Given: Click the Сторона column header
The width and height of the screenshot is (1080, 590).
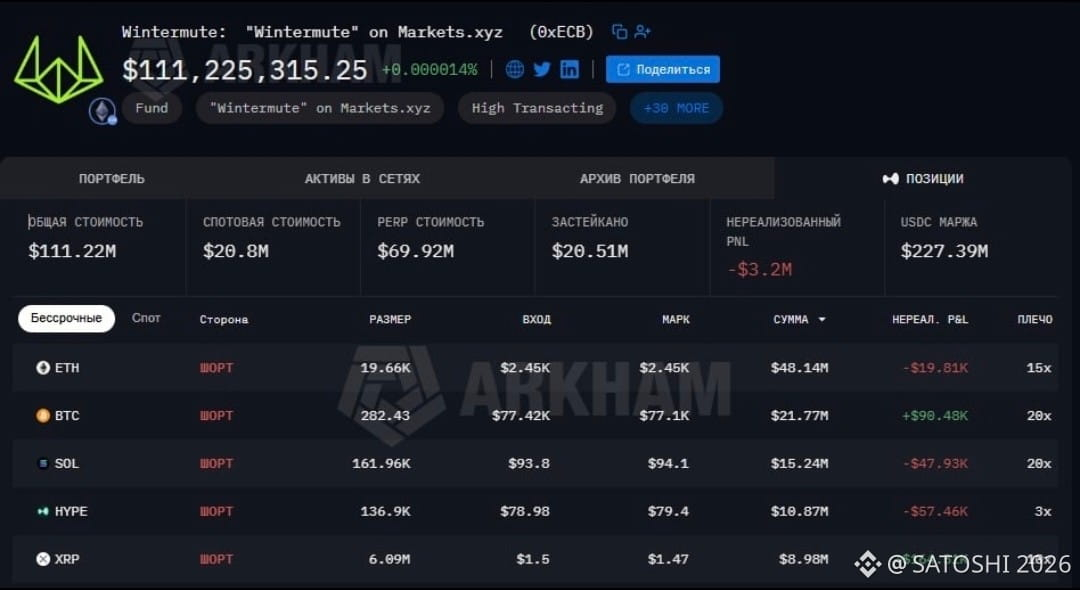Looking at the screenshot, I should click(224, 319).
